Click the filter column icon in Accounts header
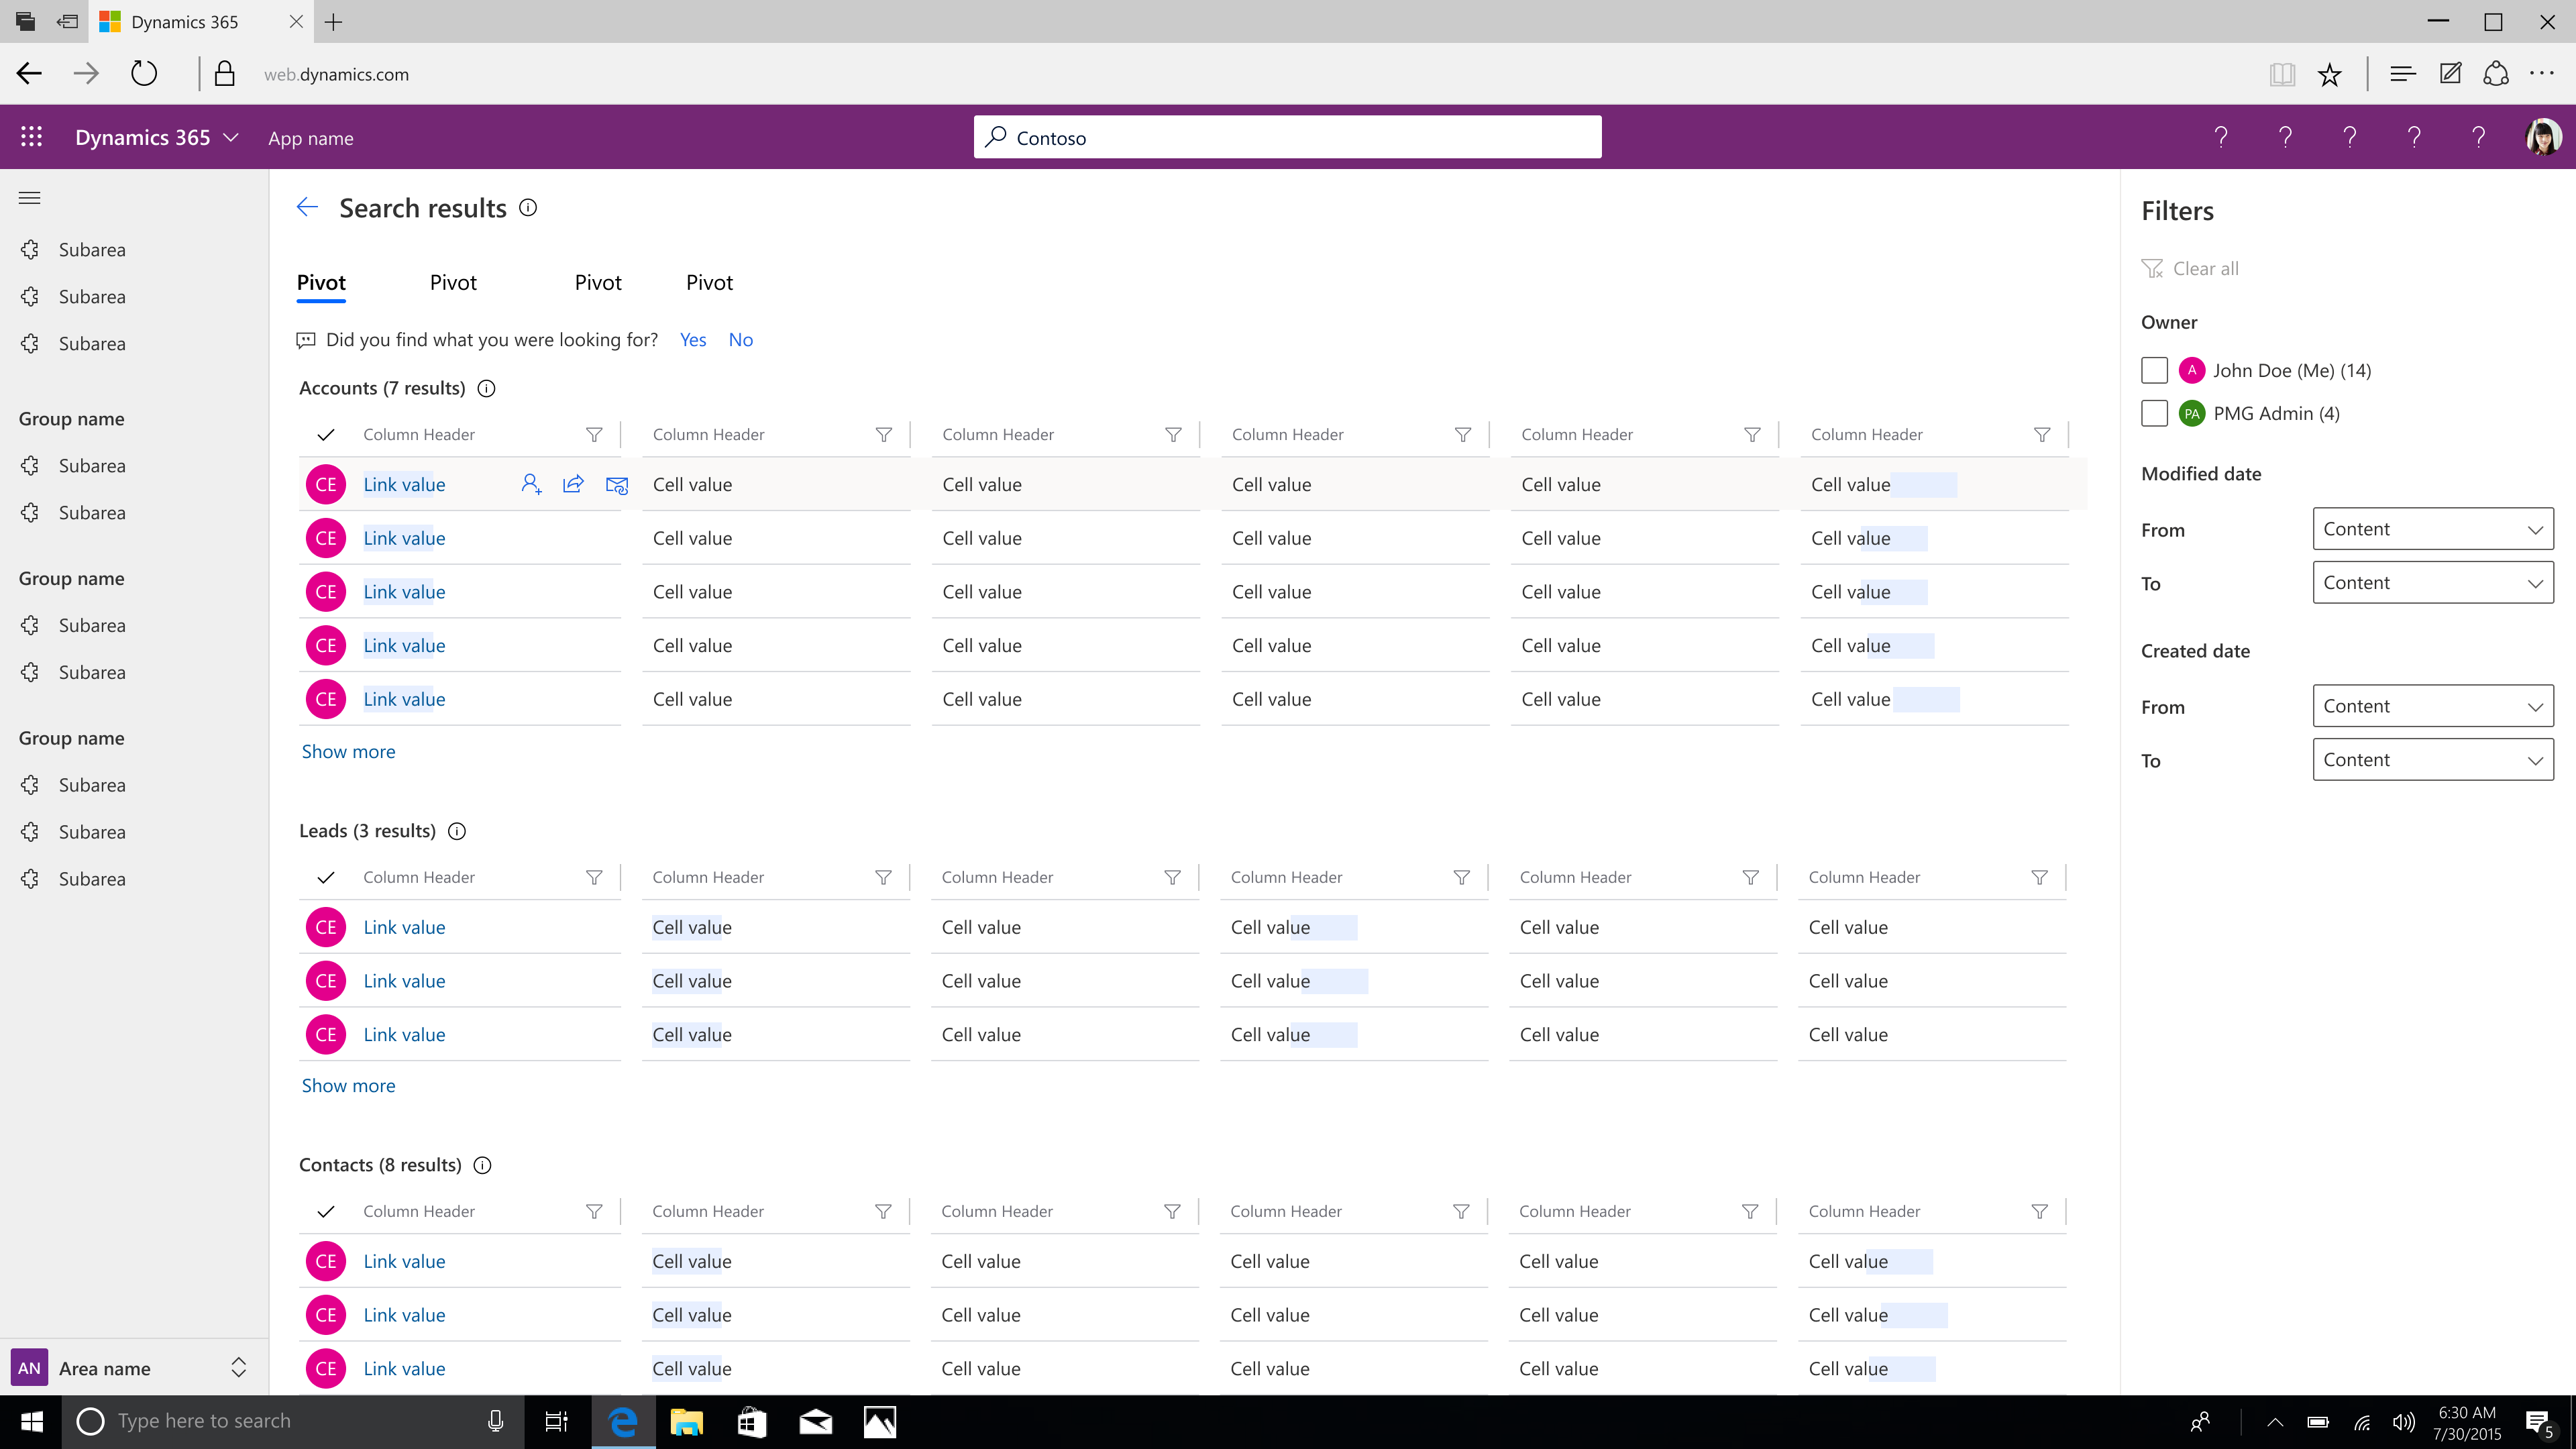This screenshot has width=2576, height=1449. [x=593, y=432]
